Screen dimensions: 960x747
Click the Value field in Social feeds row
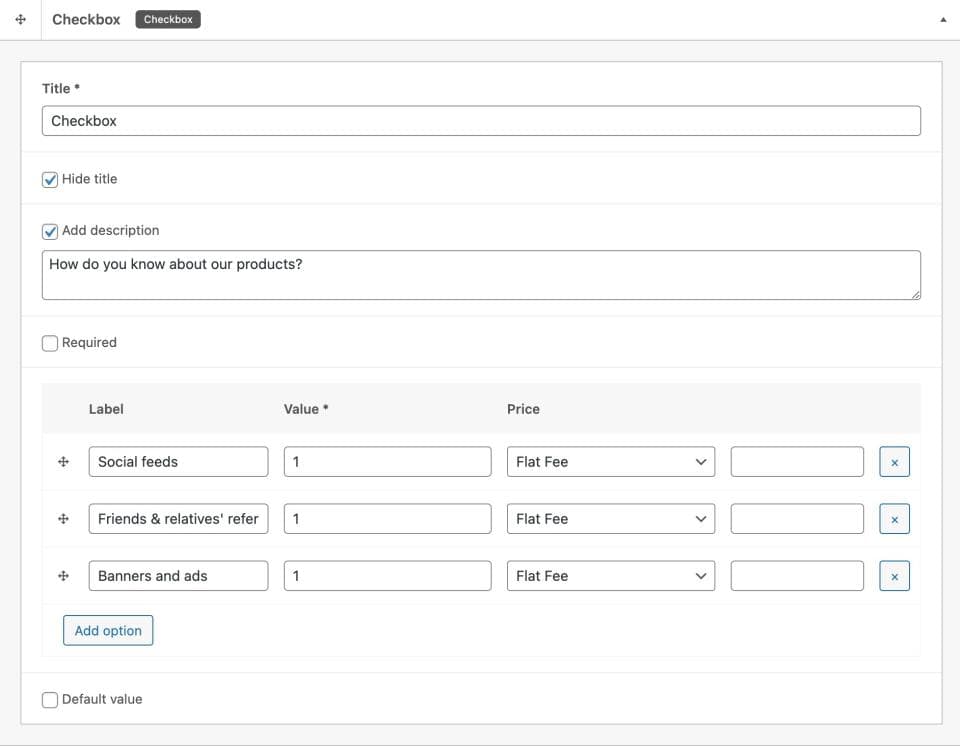tap(387, 462)
